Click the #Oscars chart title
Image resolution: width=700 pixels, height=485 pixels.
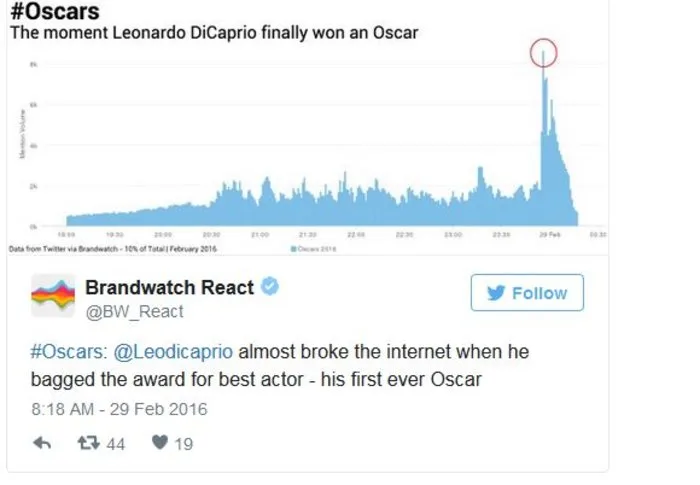click(55, 12)
